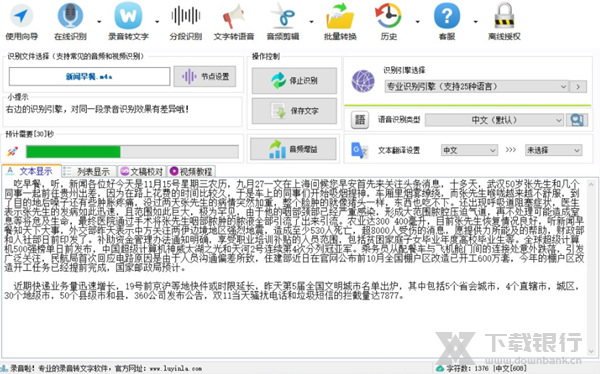Click the search icon beside 中文（默认）
Viewport: 600px width, 374px height.
coord(577,120)
